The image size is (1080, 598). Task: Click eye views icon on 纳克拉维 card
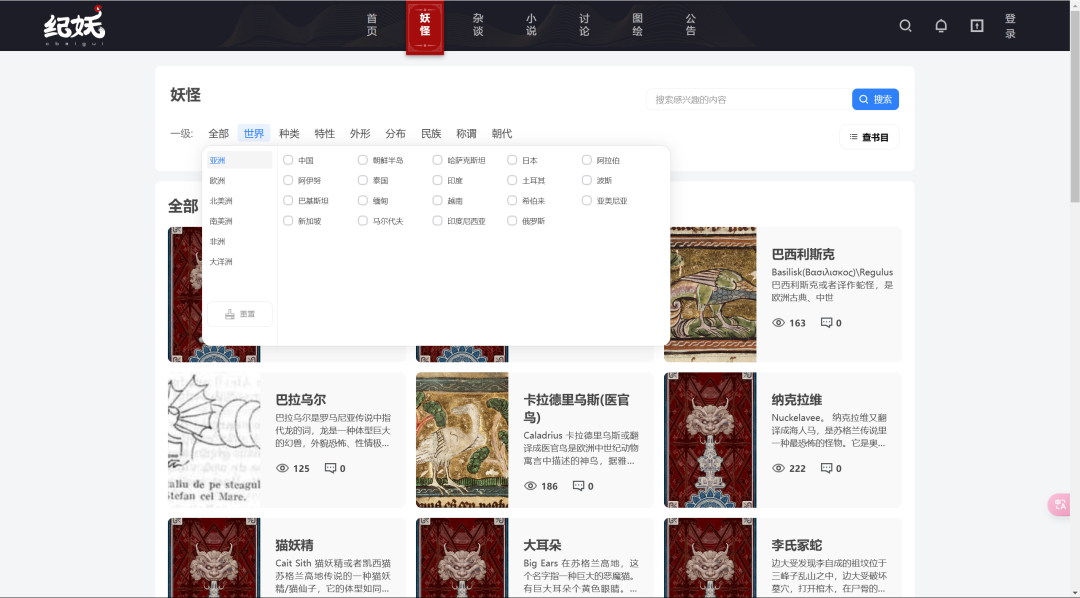coord(778,468)
